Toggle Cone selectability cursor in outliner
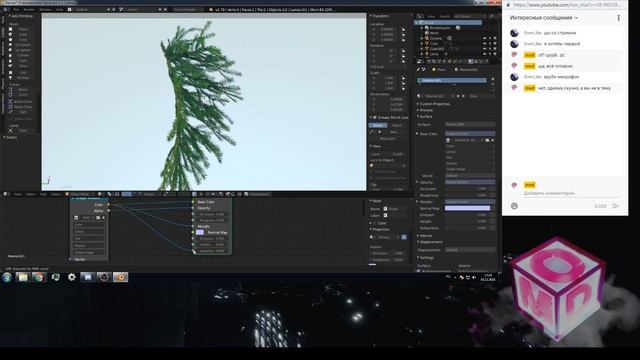The width and height of the screenshot is (640, 360). coord(490,43)
